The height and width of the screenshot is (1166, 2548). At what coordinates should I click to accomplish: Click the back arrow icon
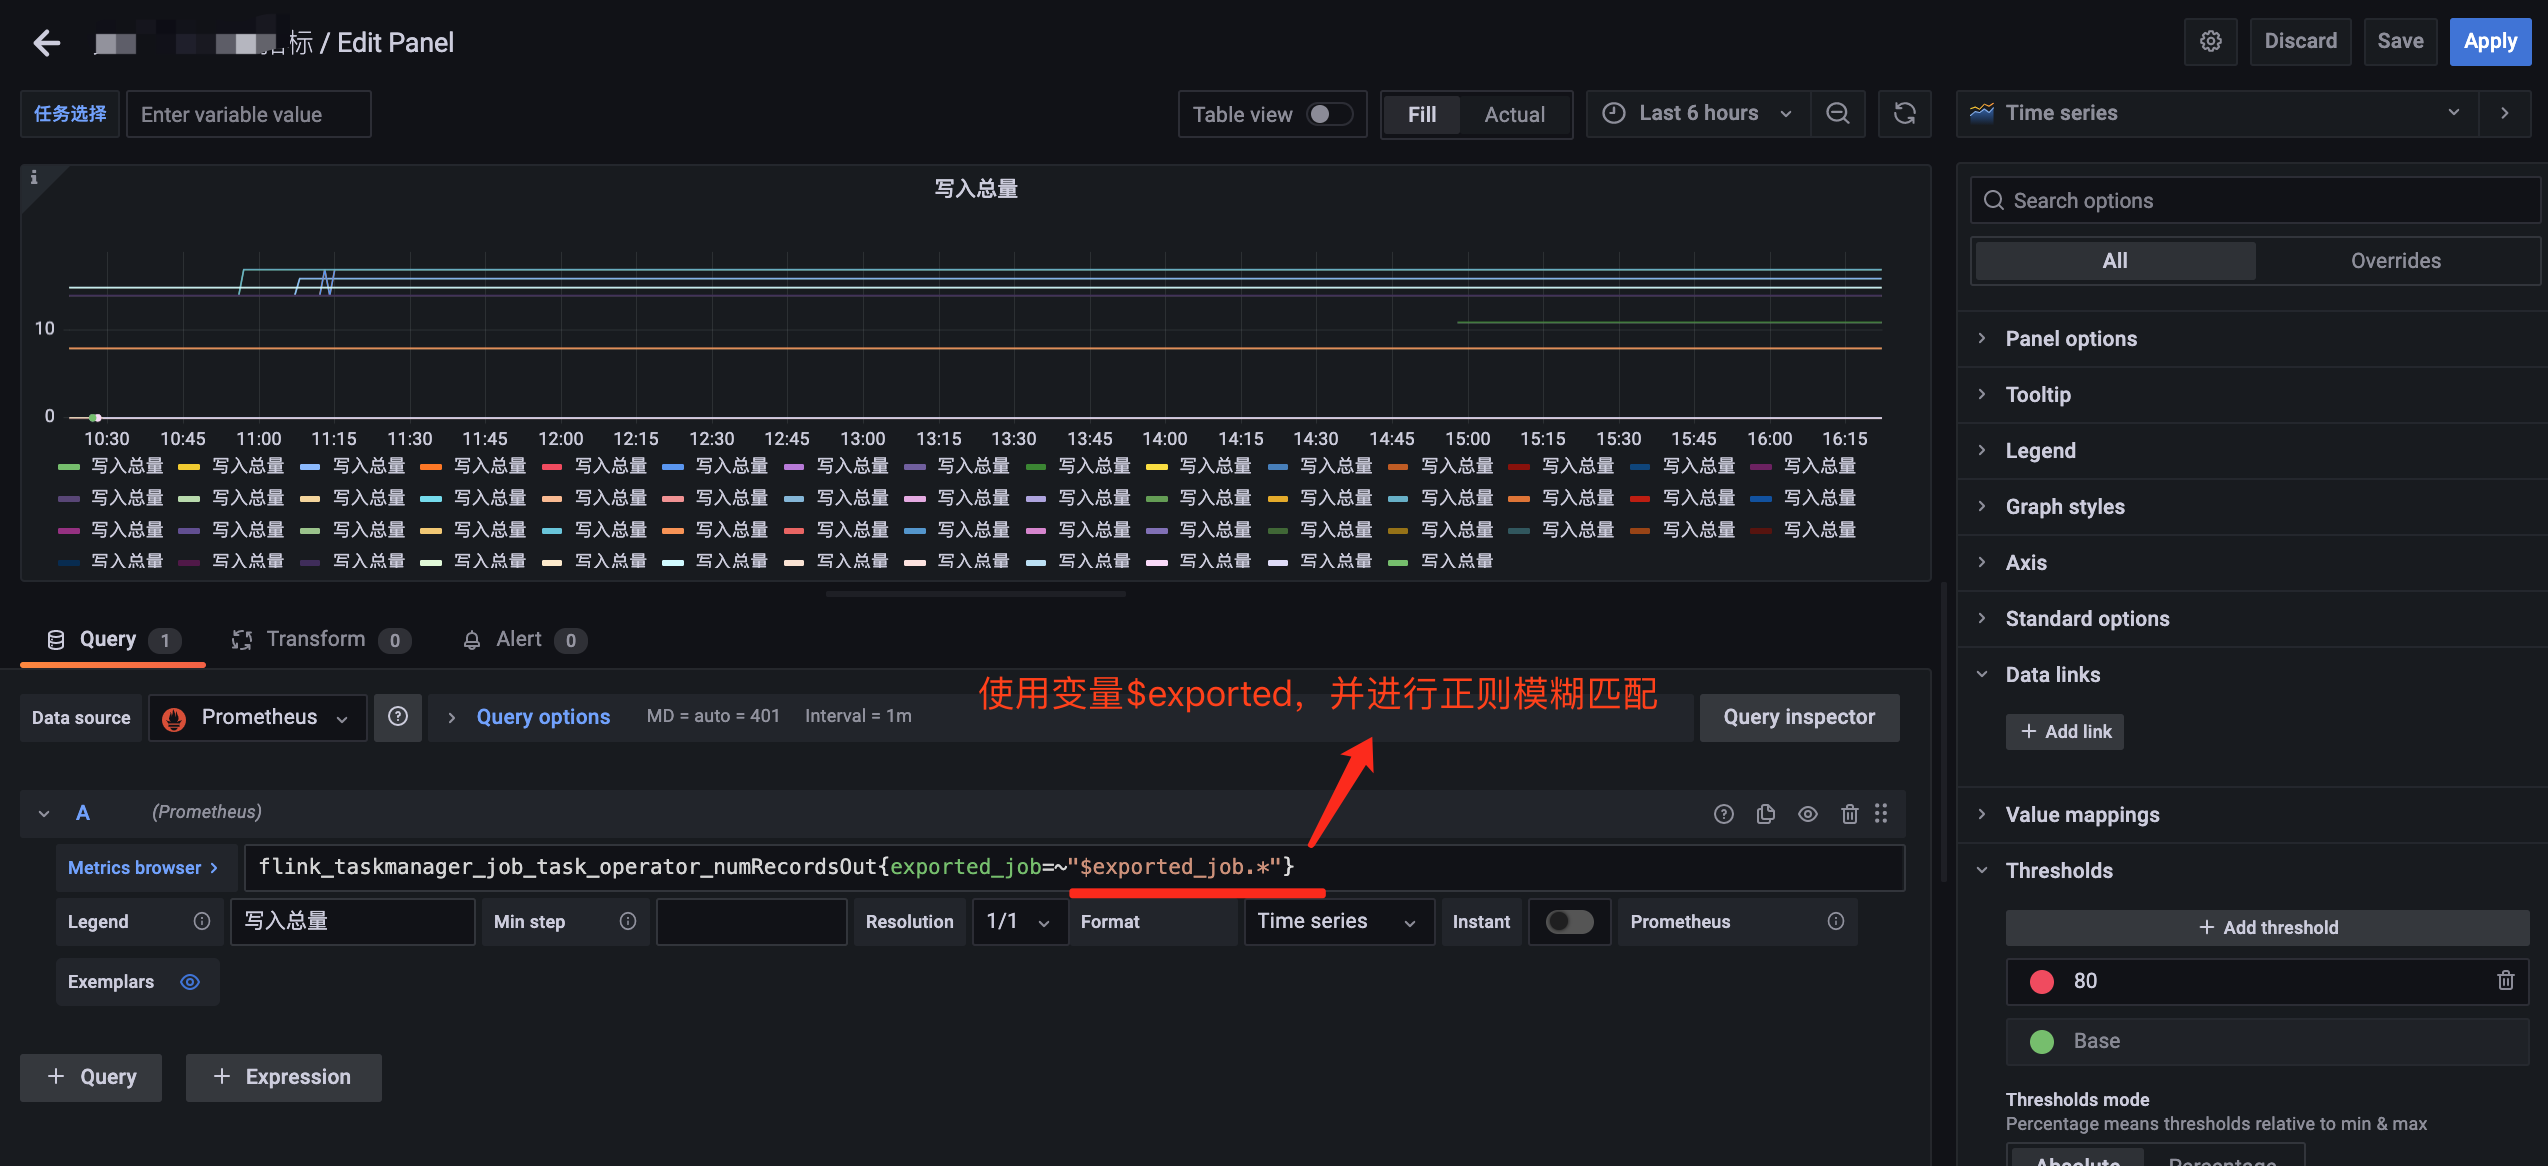[46, 42]
